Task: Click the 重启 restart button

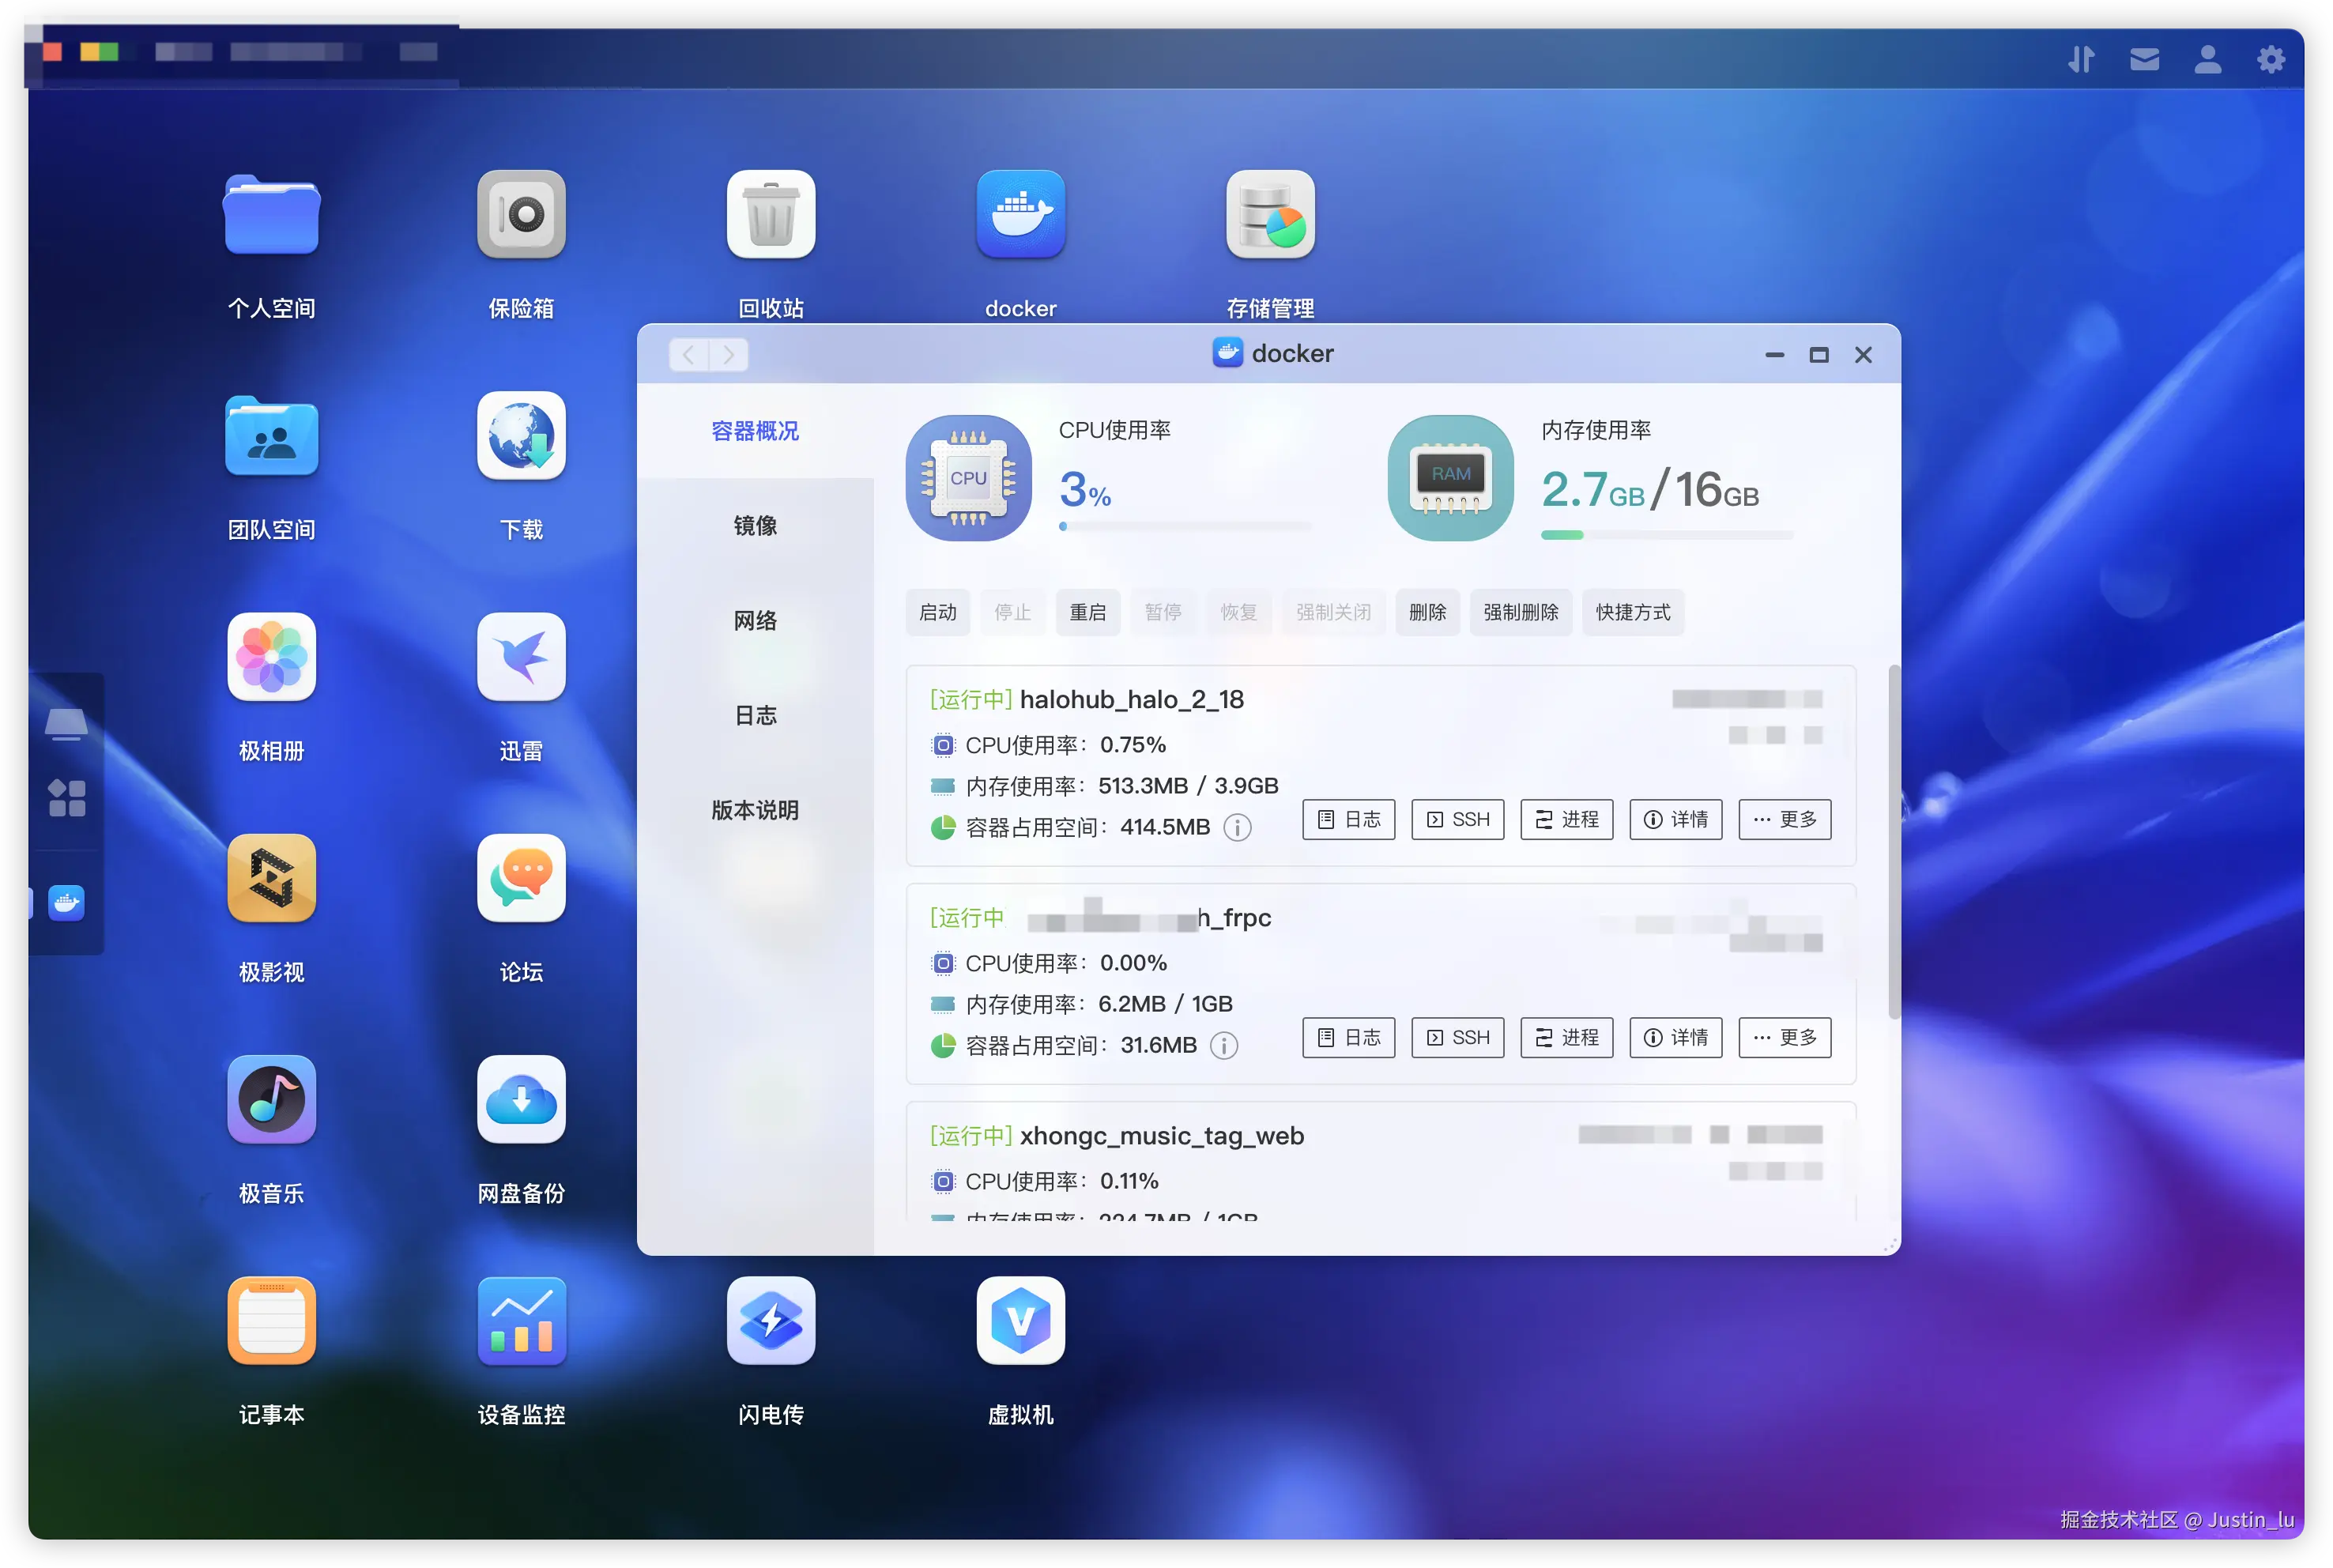Action: click(1087, 612)
